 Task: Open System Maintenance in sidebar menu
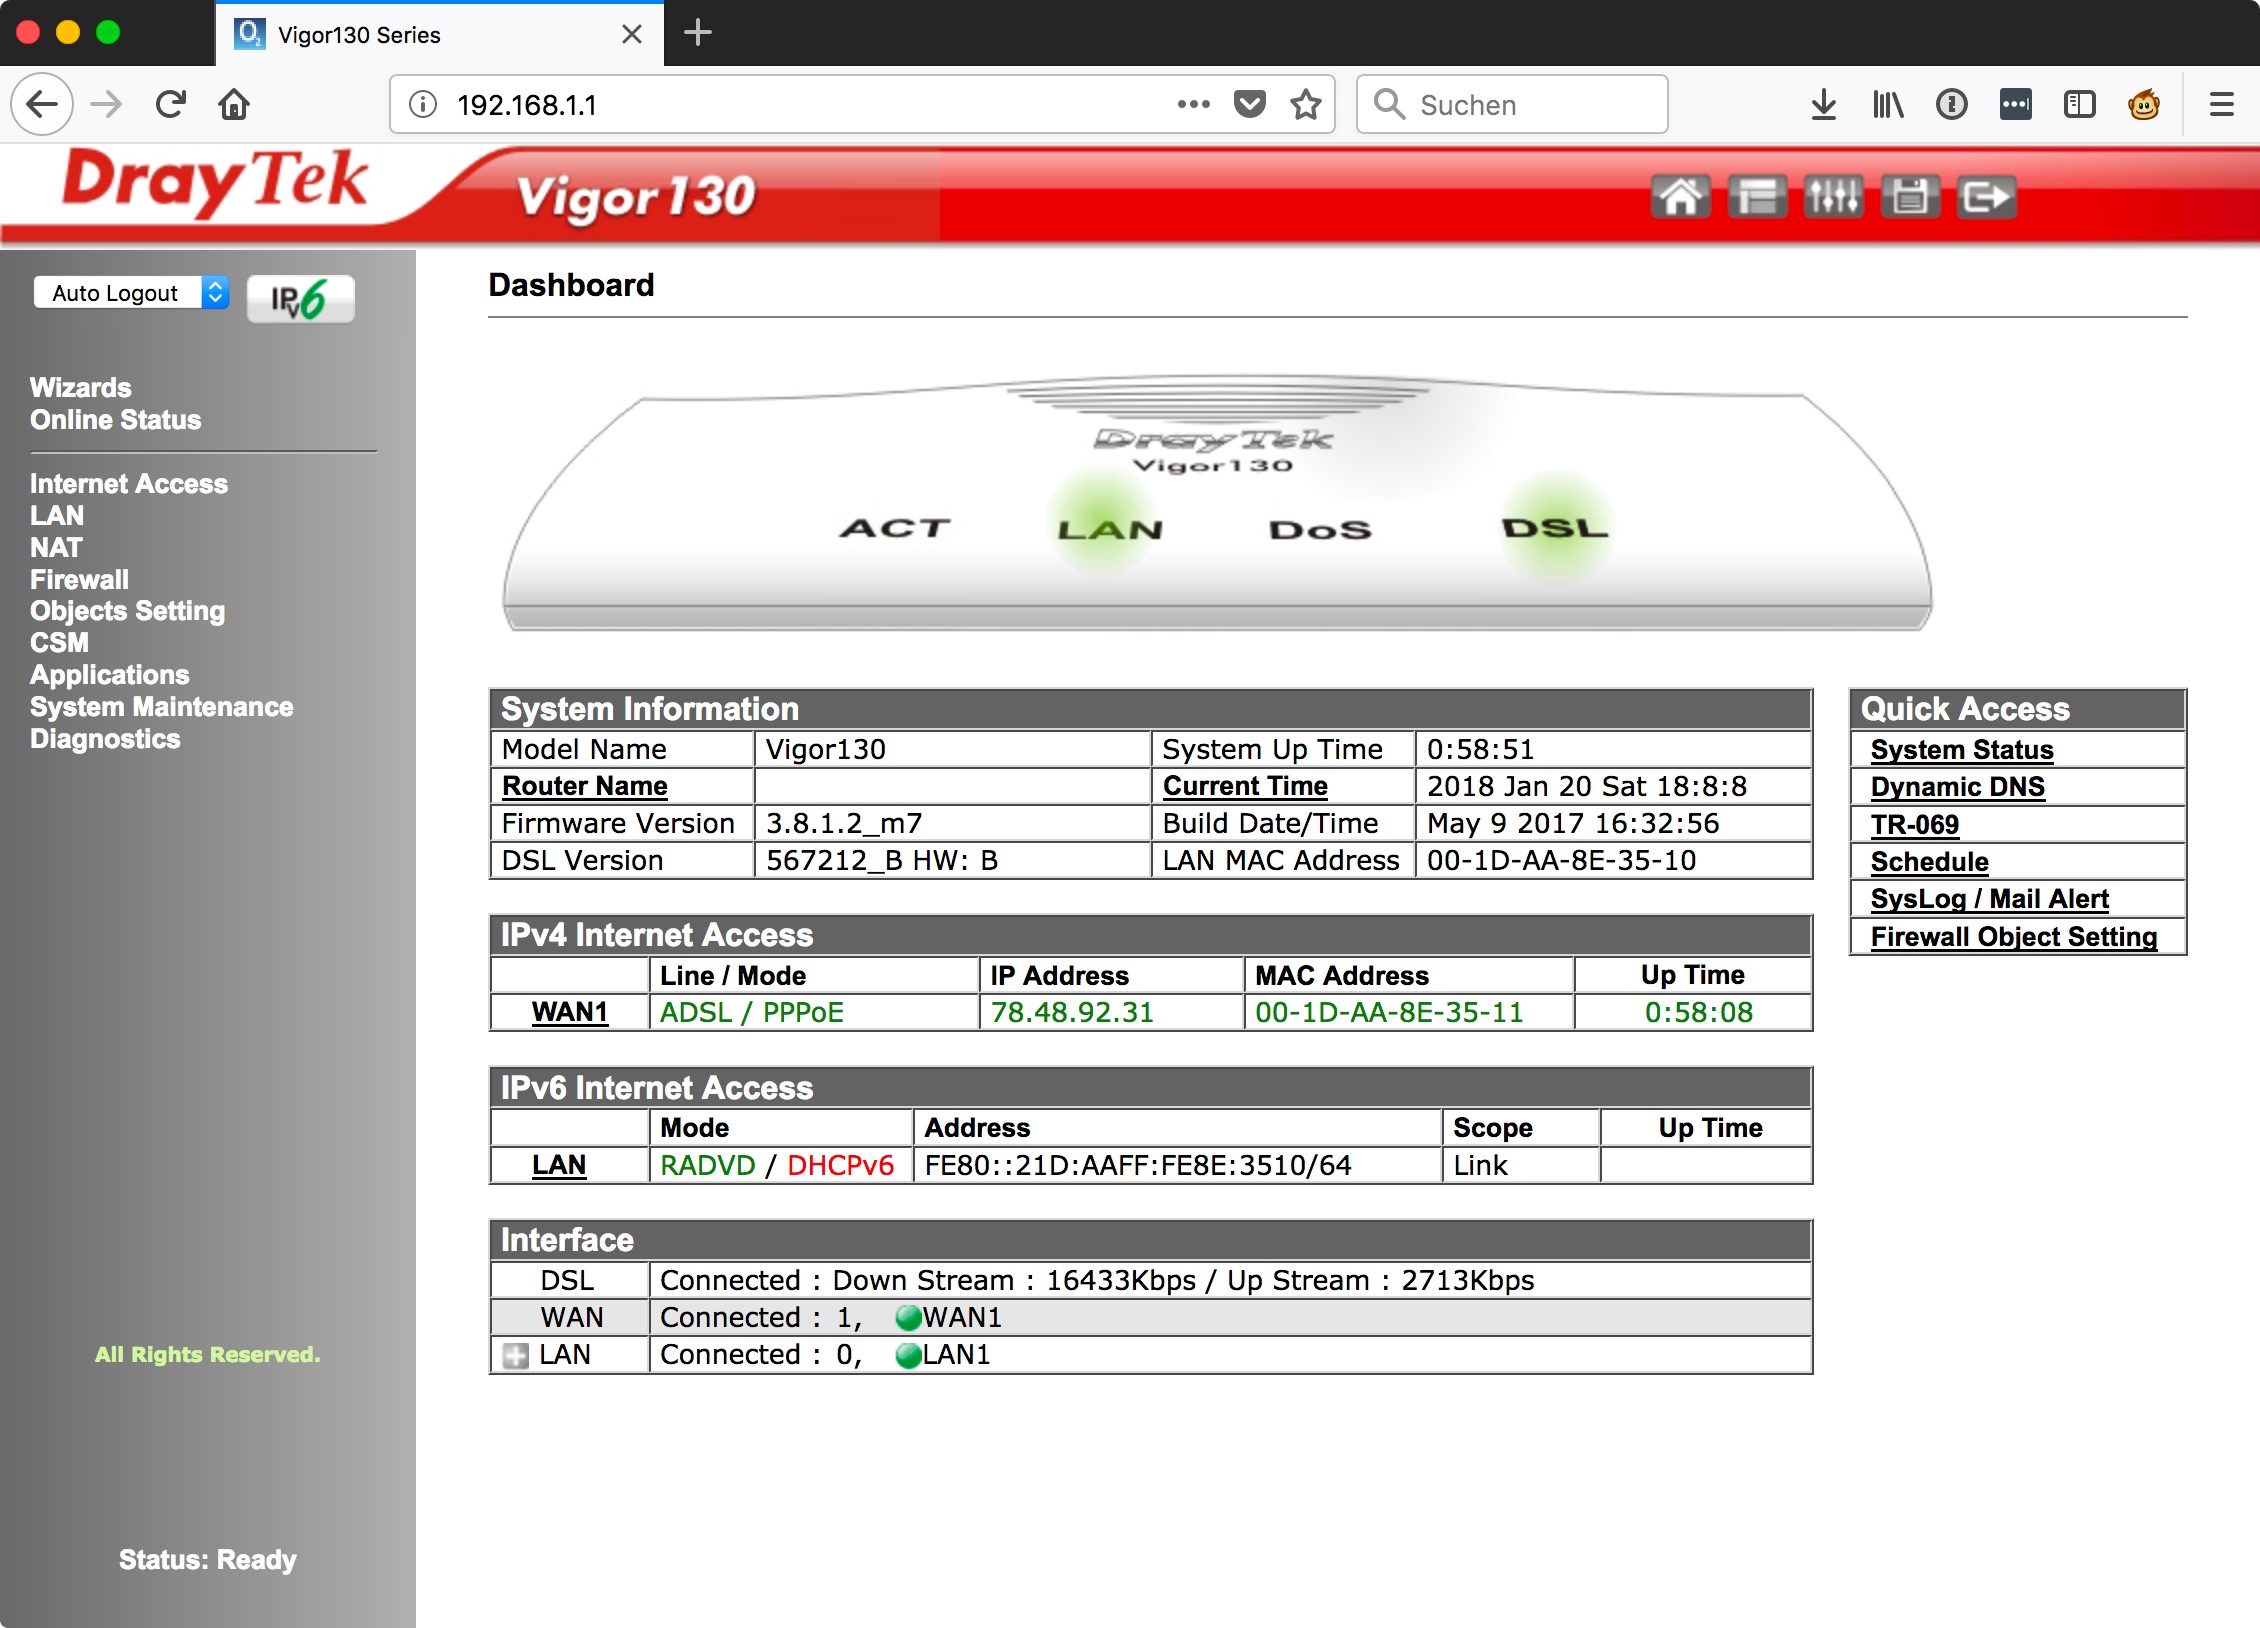[x=161, y=707]
